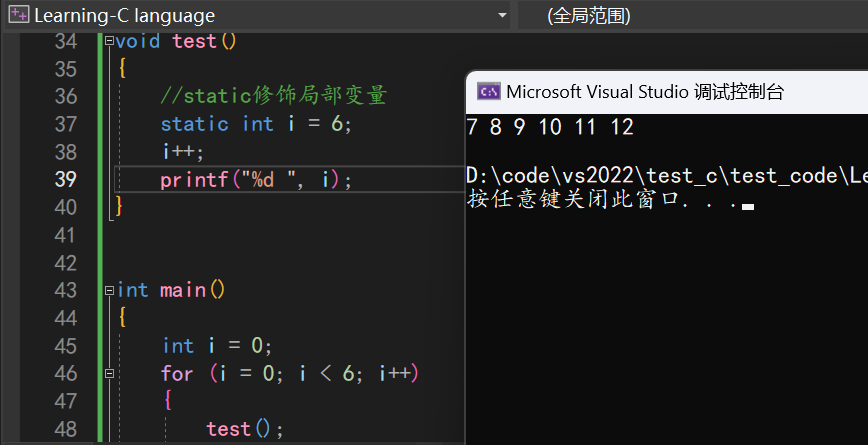Screen dimensions: 868x445
Task: Click the static int i = 6; line
Action: [x=256, y=124]
